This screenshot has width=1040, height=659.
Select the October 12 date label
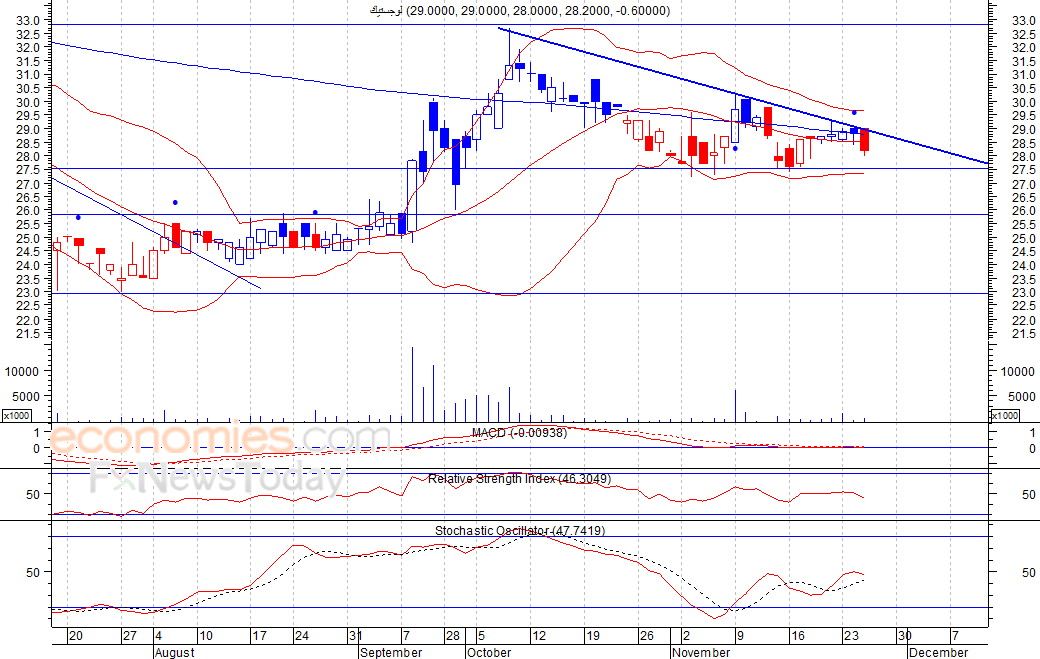click(539, 636)
